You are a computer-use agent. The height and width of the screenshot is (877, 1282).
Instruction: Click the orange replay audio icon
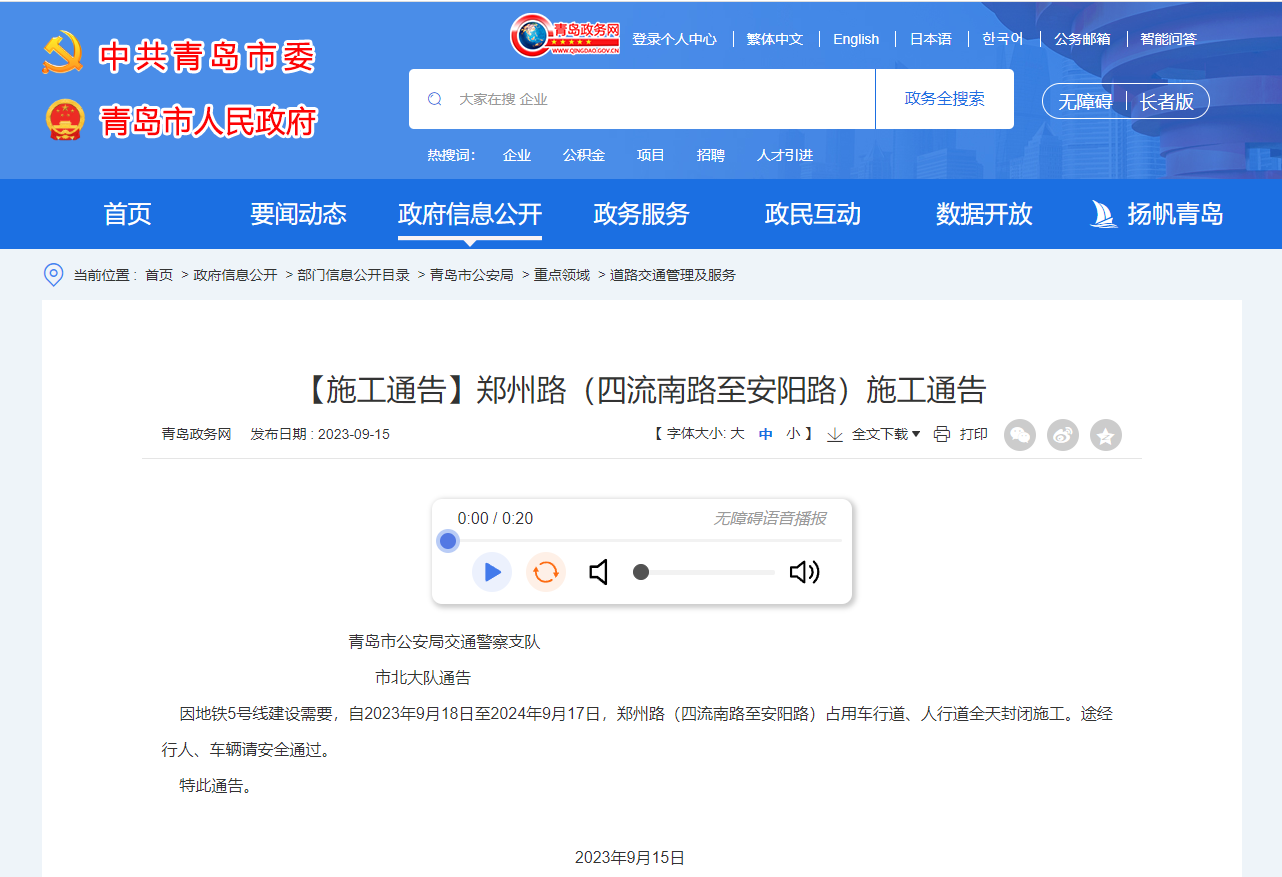545,572
